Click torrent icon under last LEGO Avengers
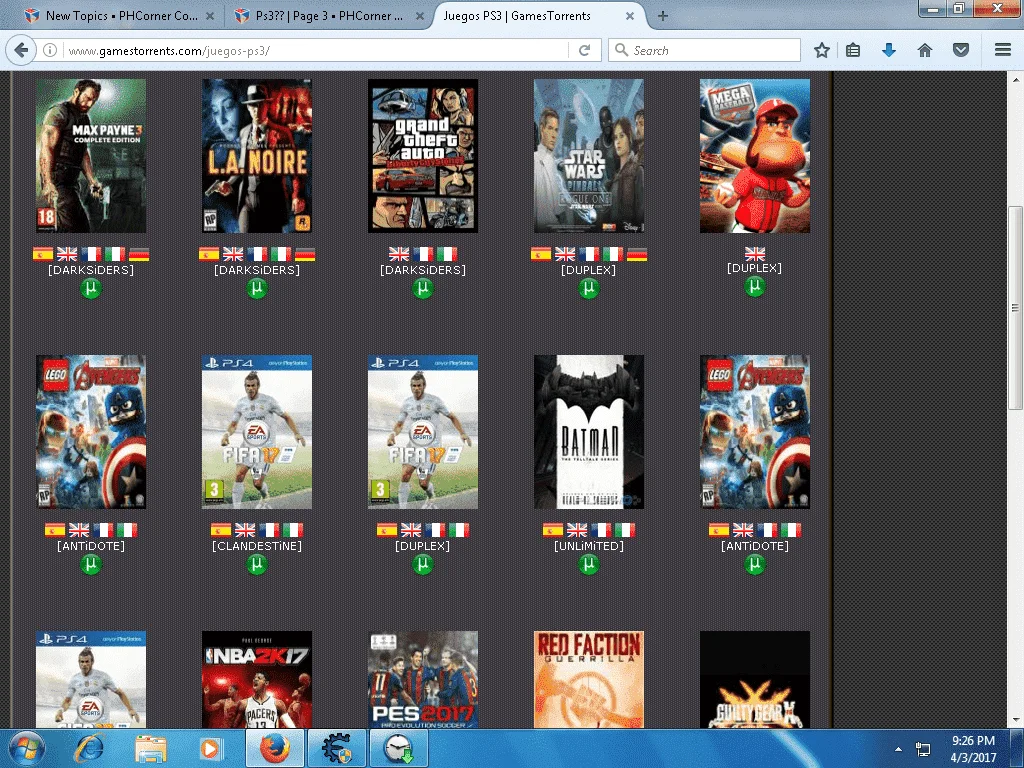The width and height of the screenshot is (1024, 768). 754,564
